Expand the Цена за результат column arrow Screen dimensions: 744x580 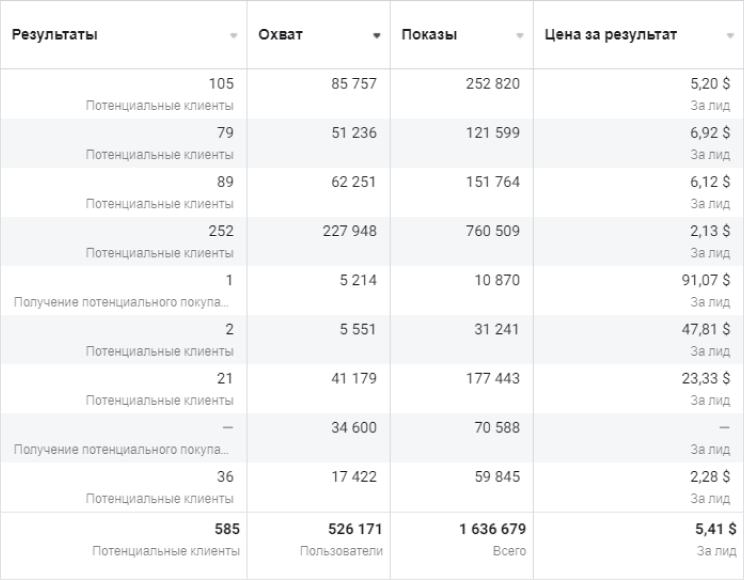[x=730, y=36]
